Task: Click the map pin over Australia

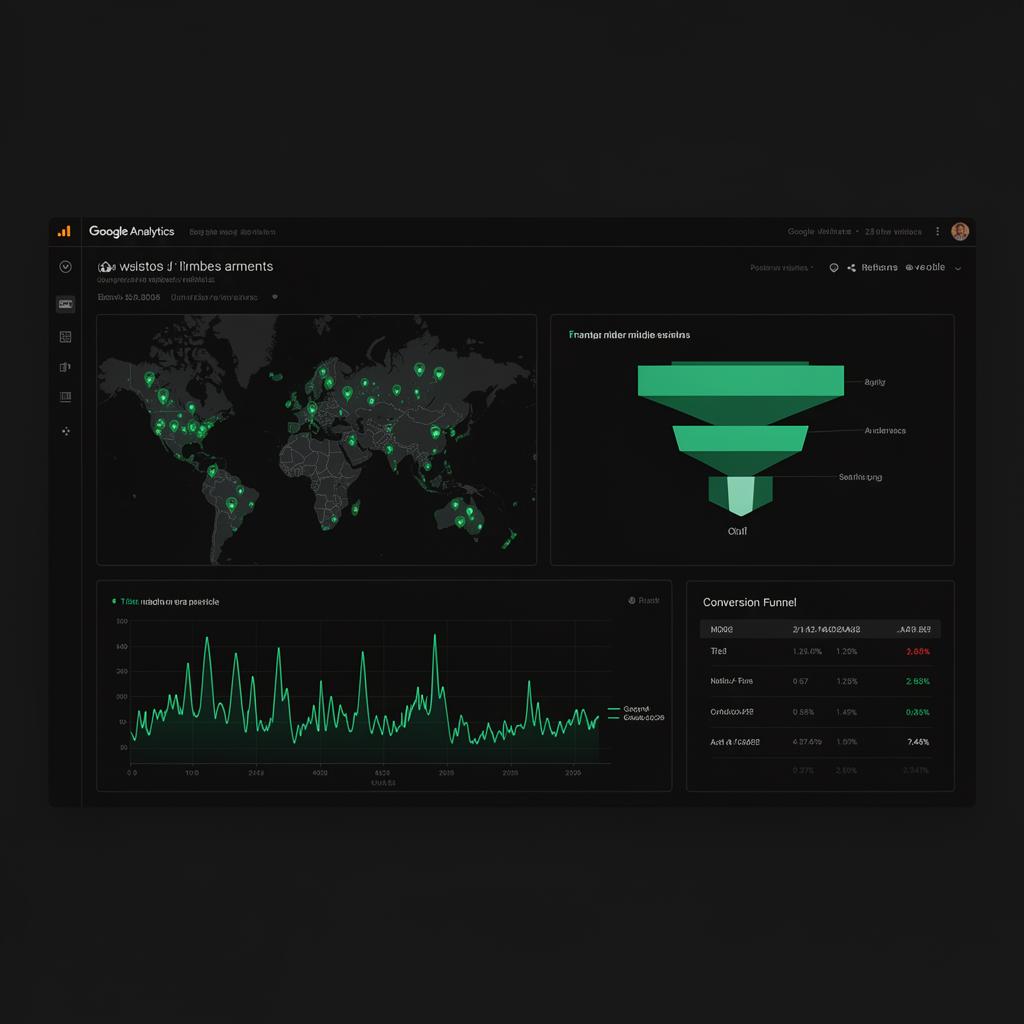Action: pos(460,521)
